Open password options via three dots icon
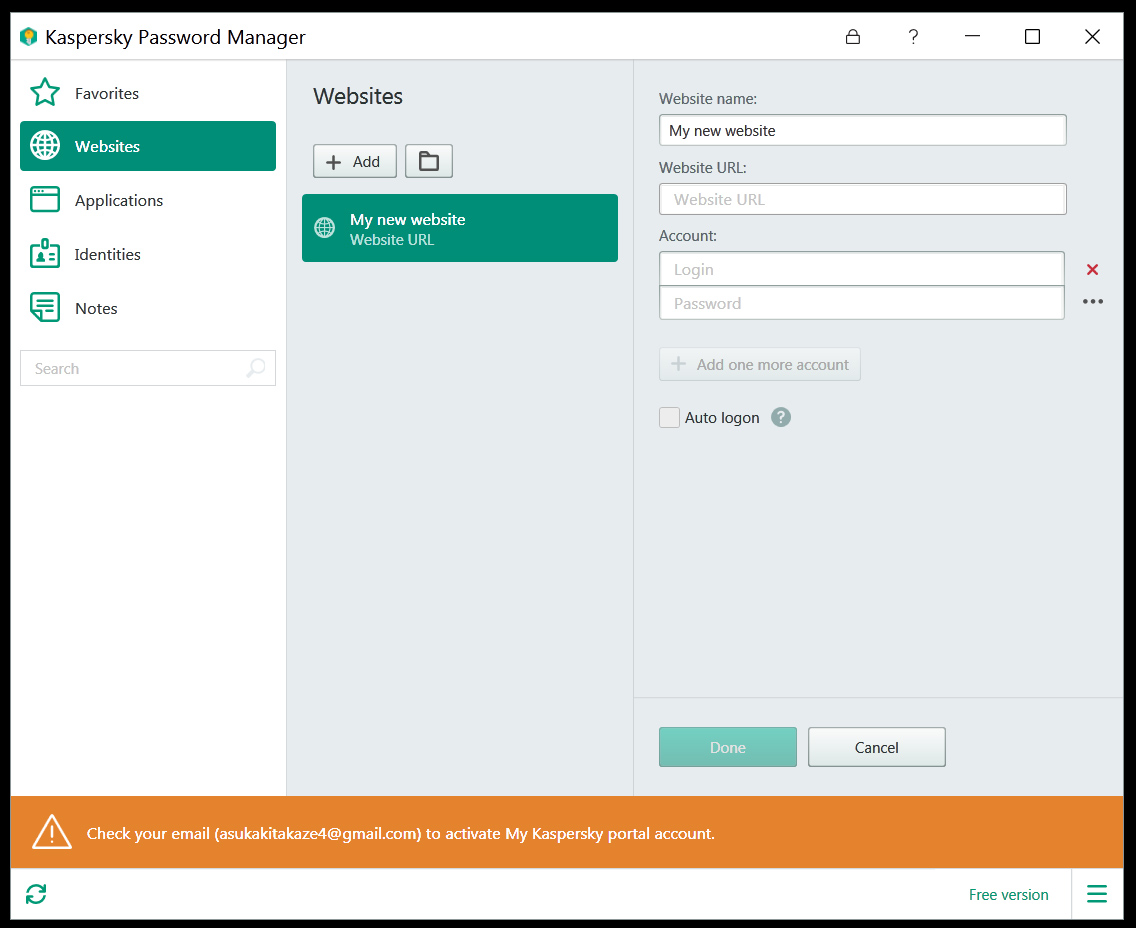This screenshot has width=1136, height=928. (x=1093, y=301)
